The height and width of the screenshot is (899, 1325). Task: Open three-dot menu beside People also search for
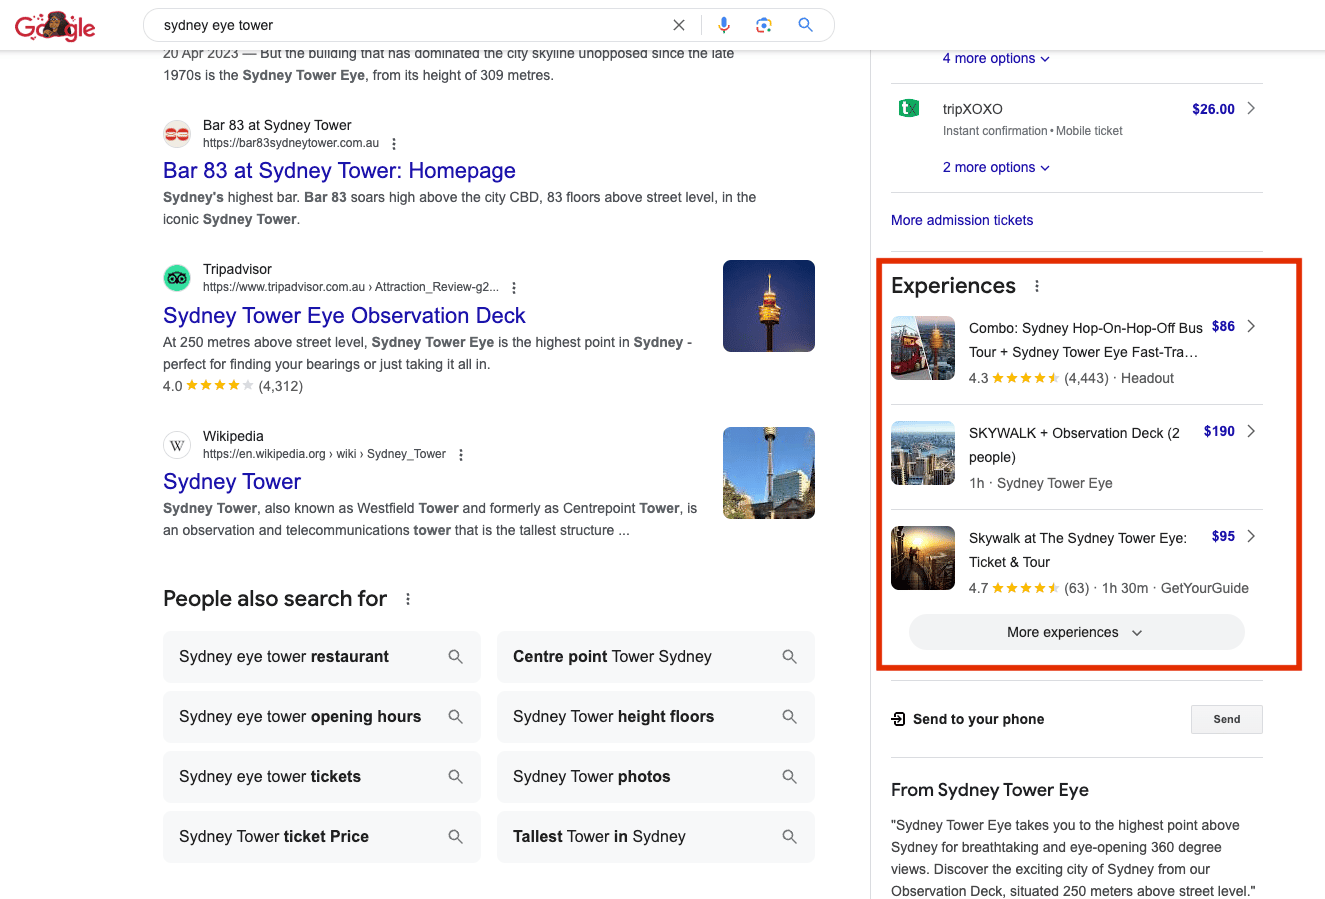pos(408,599)
